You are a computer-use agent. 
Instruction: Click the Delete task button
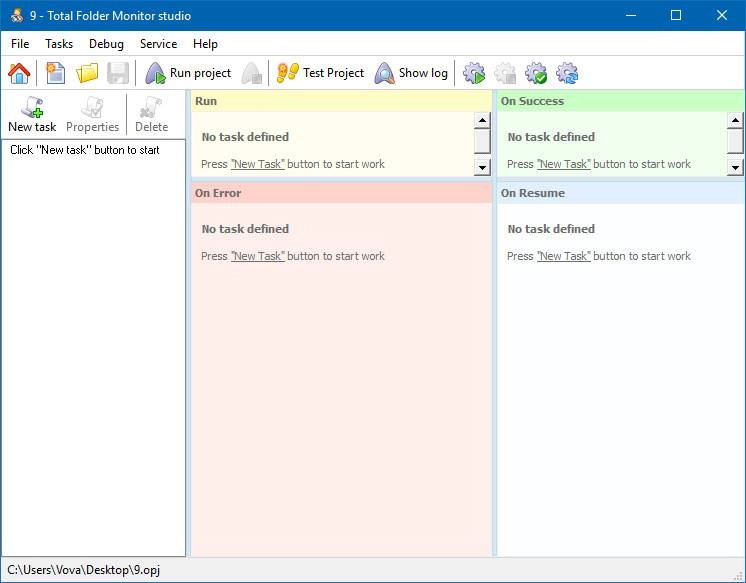pos(151,115)
